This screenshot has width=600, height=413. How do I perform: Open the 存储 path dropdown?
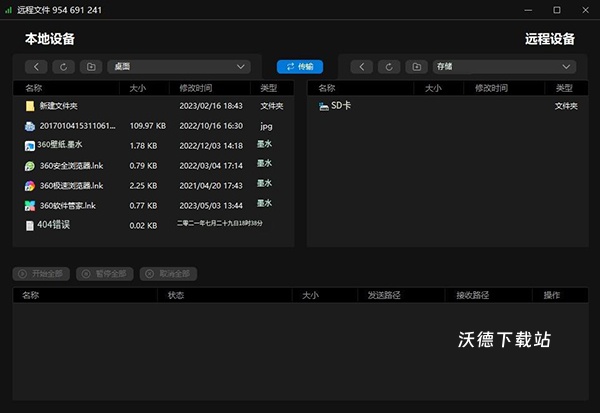point(504,67)
